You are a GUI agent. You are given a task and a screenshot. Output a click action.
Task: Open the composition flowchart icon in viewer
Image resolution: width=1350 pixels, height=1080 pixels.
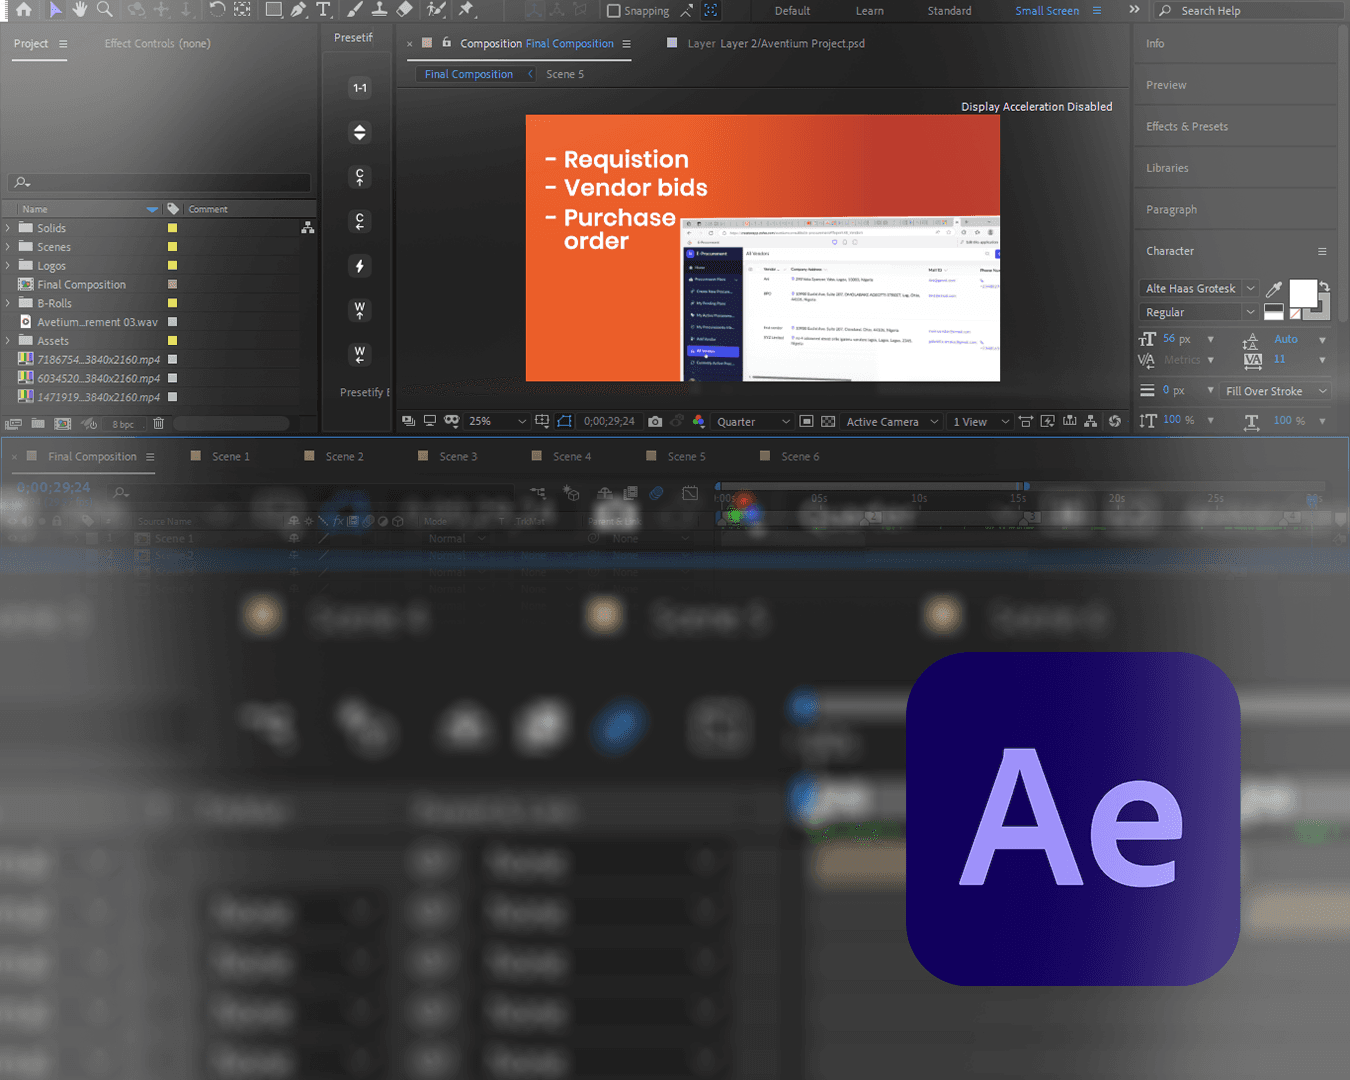coord(1091,421)
